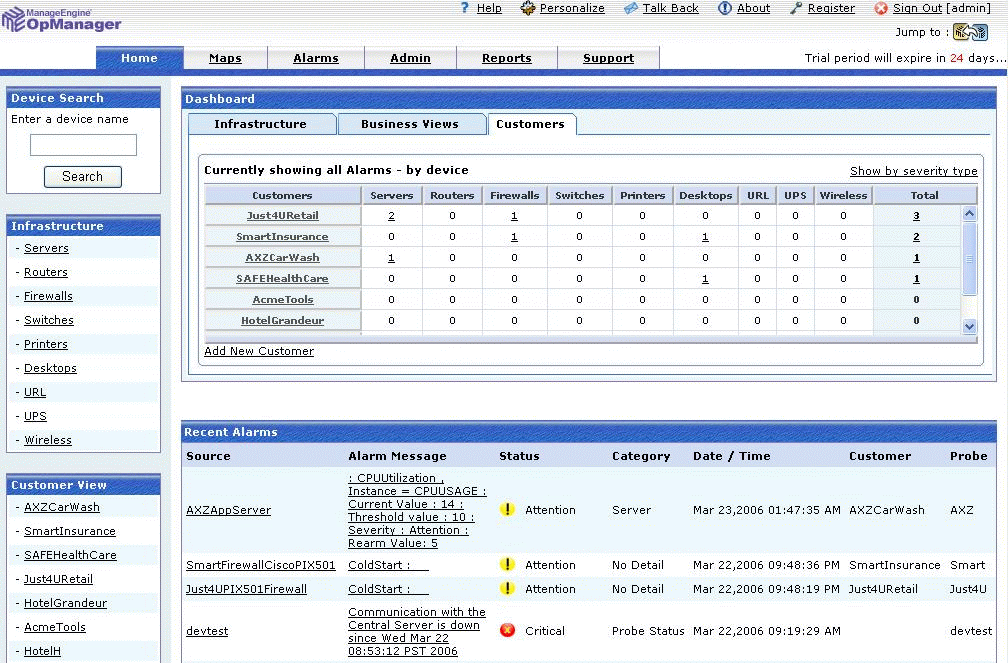Open the Alarms tab
The width and height of the screenshot is (1008, 663).
(316, 58)
